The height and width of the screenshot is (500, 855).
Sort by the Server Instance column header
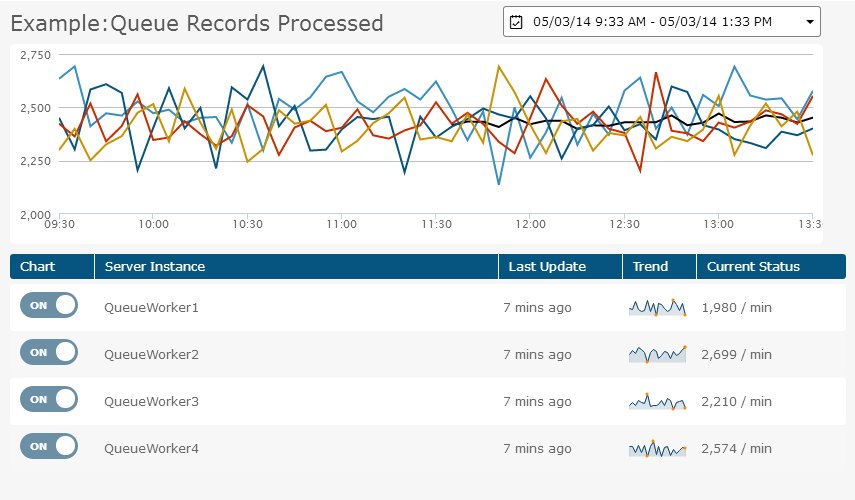297,267
